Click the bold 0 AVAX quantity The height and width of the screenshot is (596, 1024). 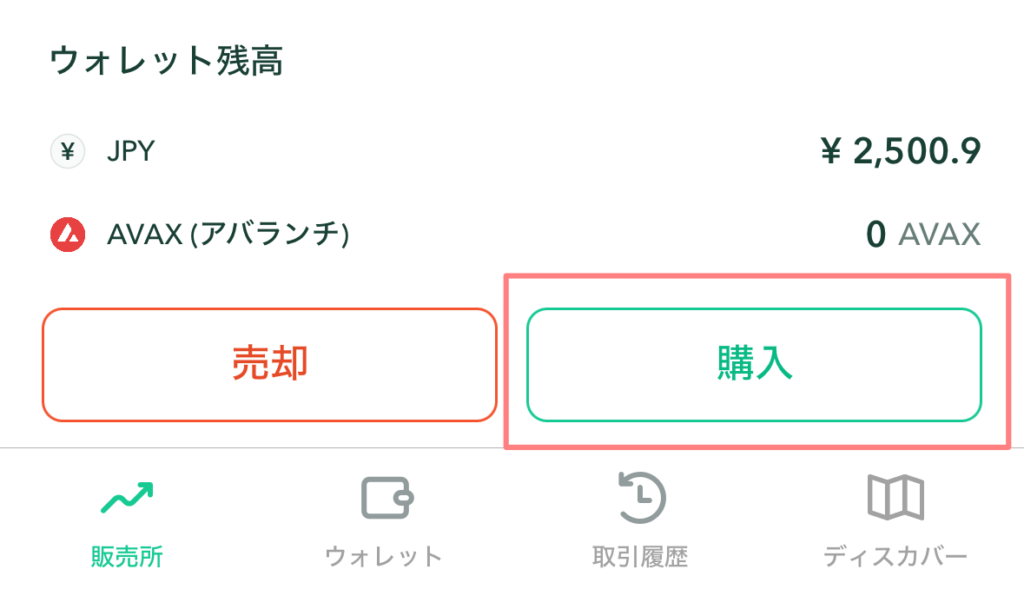(x=875, y=235)
